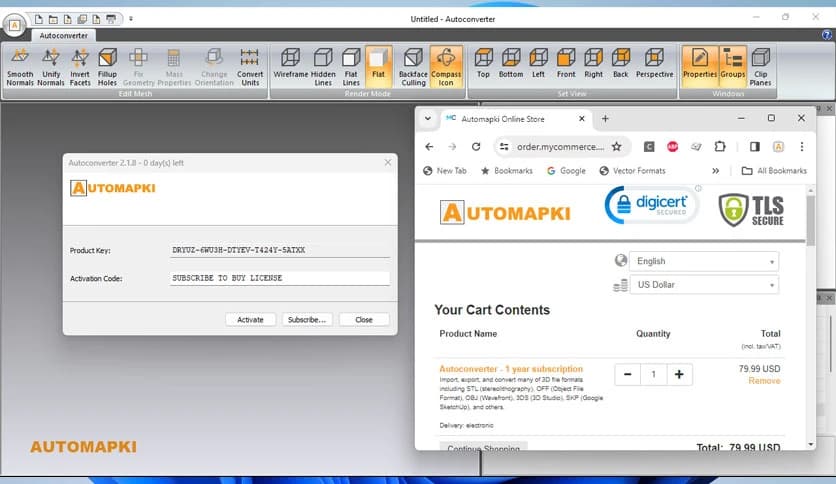The width and height of the screenshot is (836, 484).
Task: Open the New Tab bookmark
Action: (x=445, y=171)
